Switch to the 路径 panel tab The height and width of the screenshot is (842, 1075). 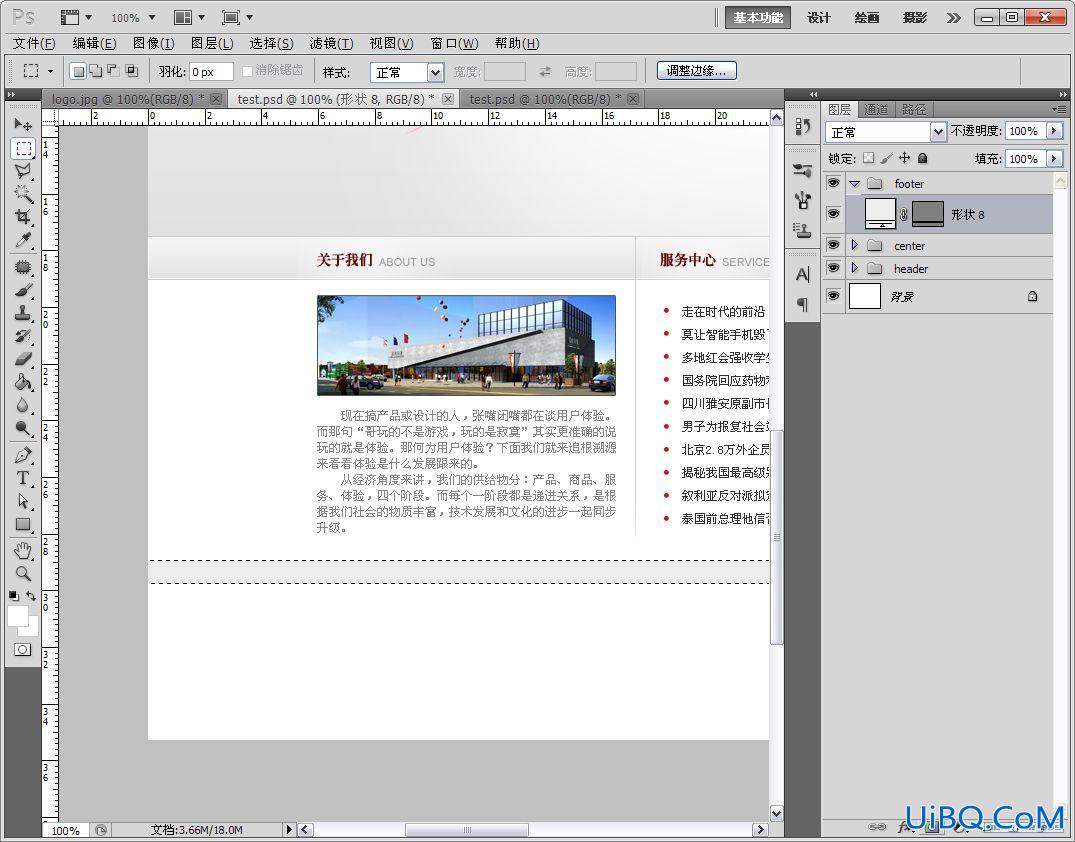point(913,110)
